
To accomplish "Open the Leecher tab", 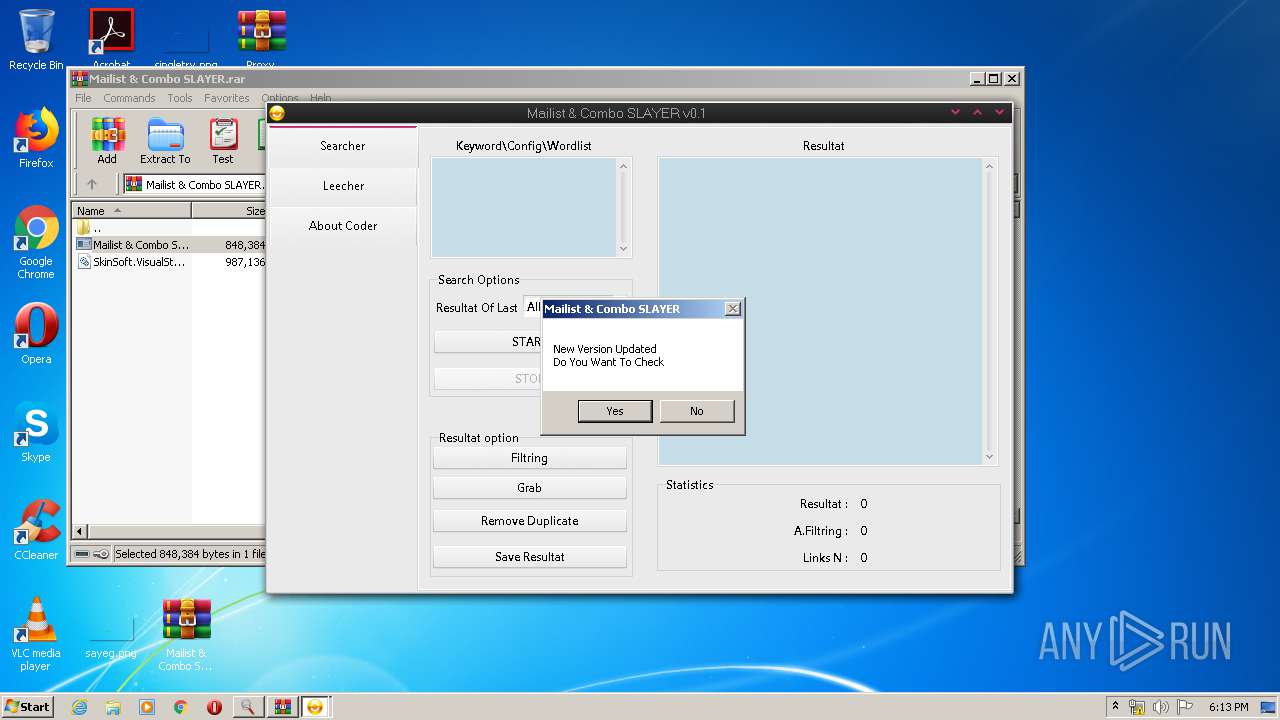I will (343, 186).
